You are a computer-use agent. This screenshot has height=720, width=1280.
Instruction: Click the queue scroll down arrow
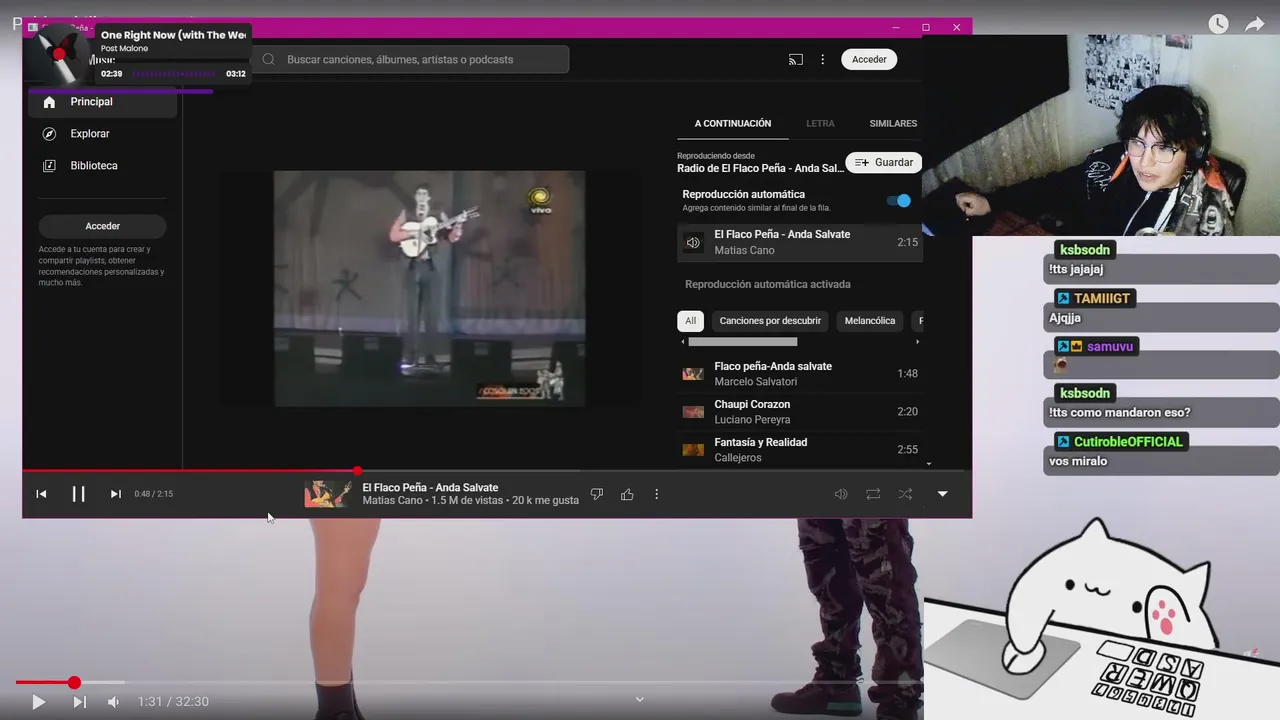(x=929, y=464)
